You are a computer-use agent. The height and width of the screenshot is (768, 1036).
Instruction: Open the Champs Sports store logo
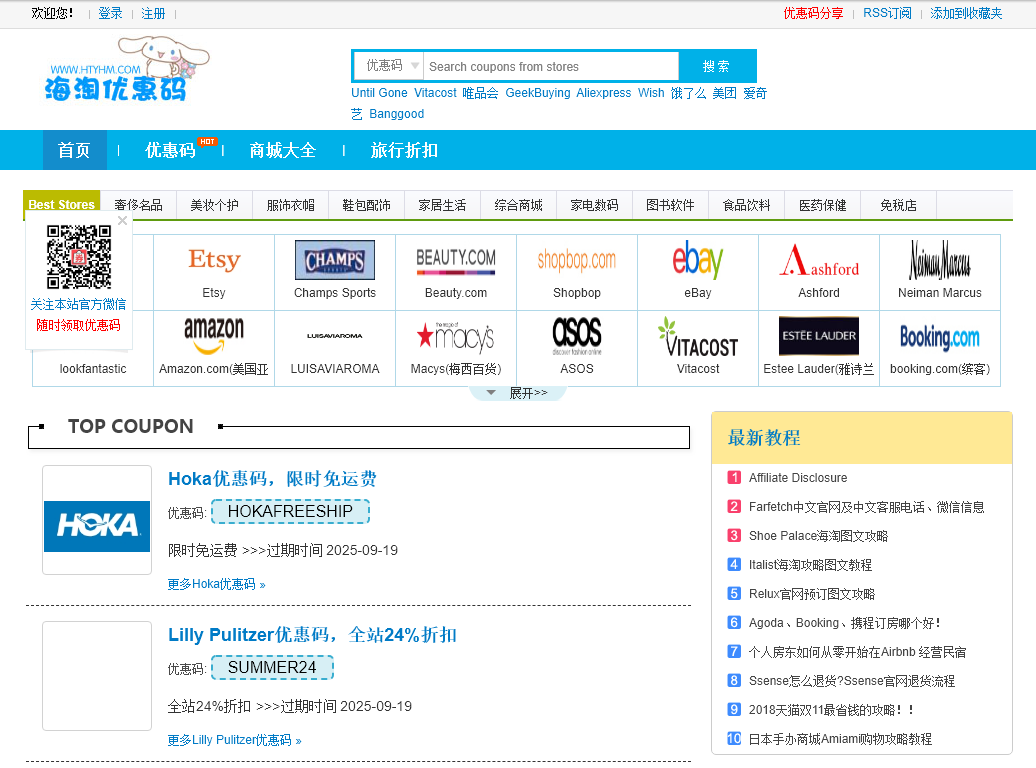pos(335,260)
